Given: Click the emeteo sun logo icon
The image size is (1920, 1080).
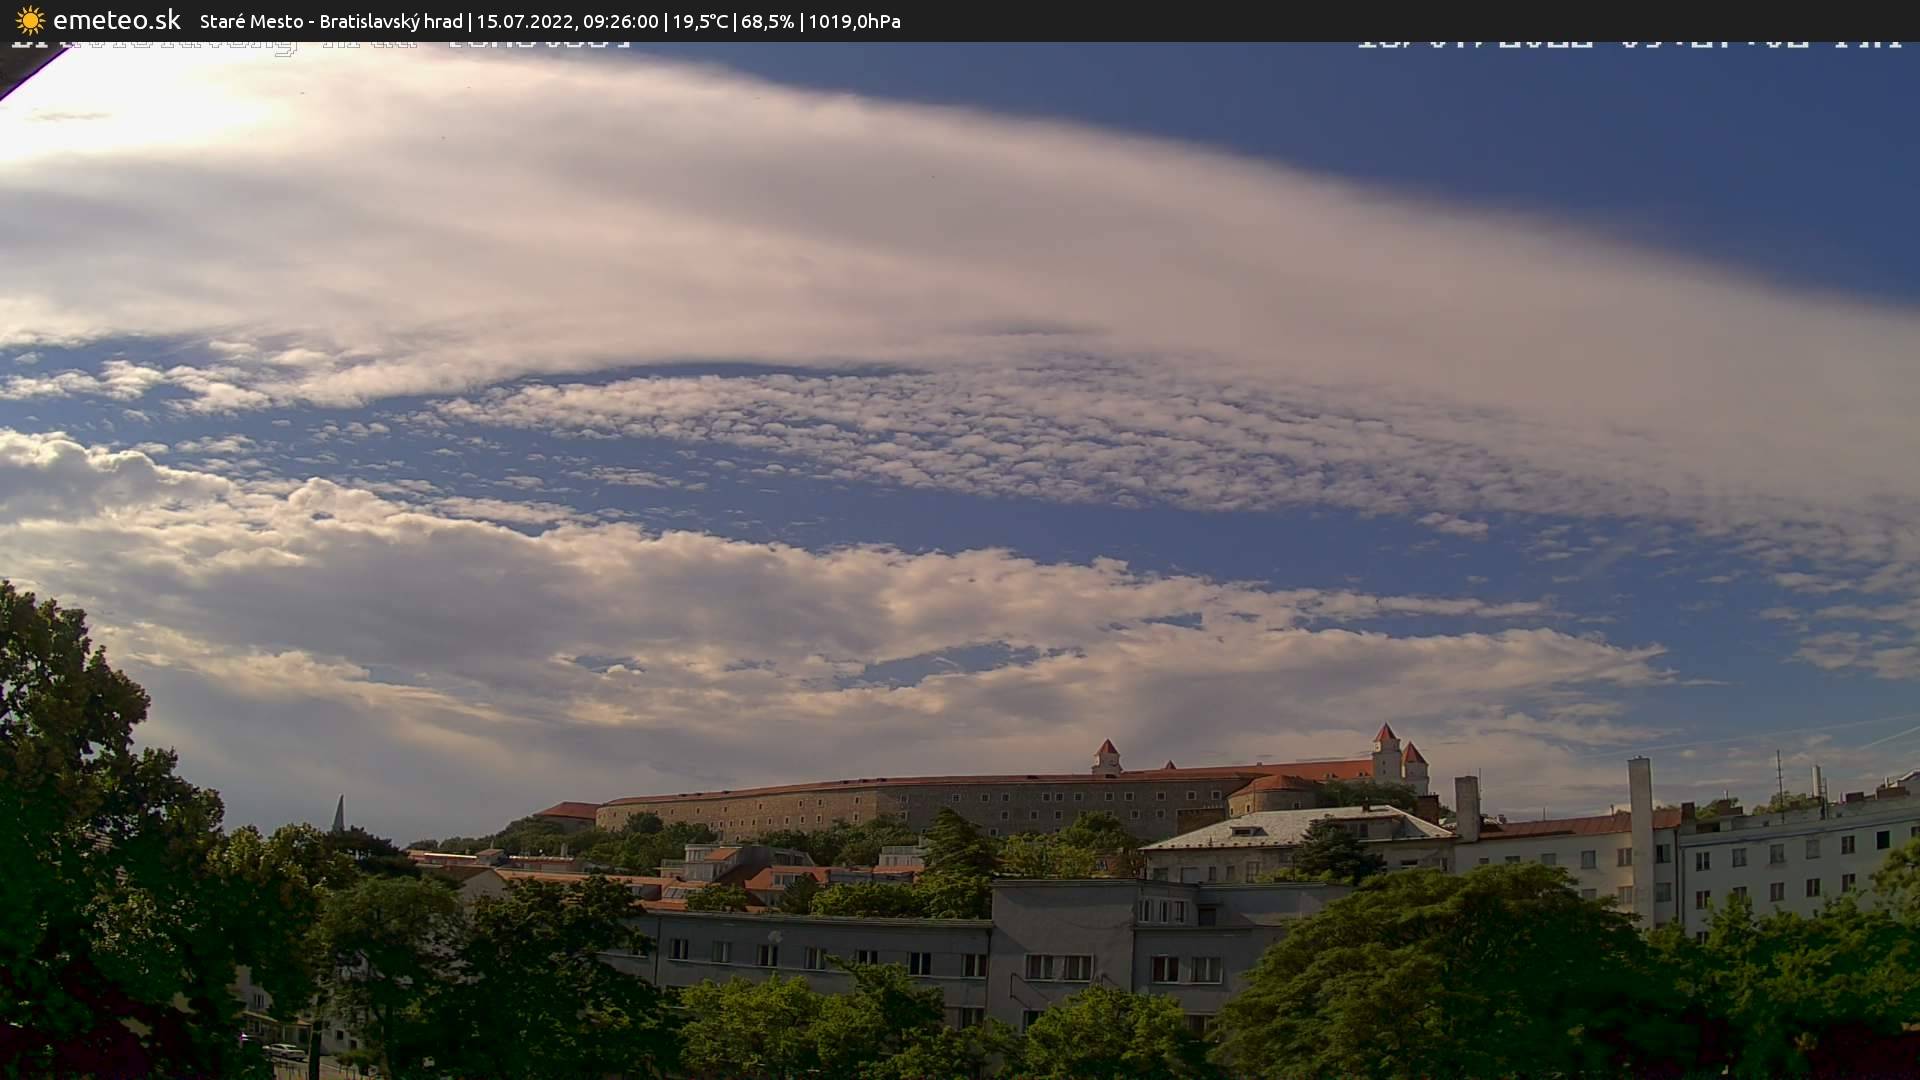Looking at the screenshot, I should coord(30,21).
